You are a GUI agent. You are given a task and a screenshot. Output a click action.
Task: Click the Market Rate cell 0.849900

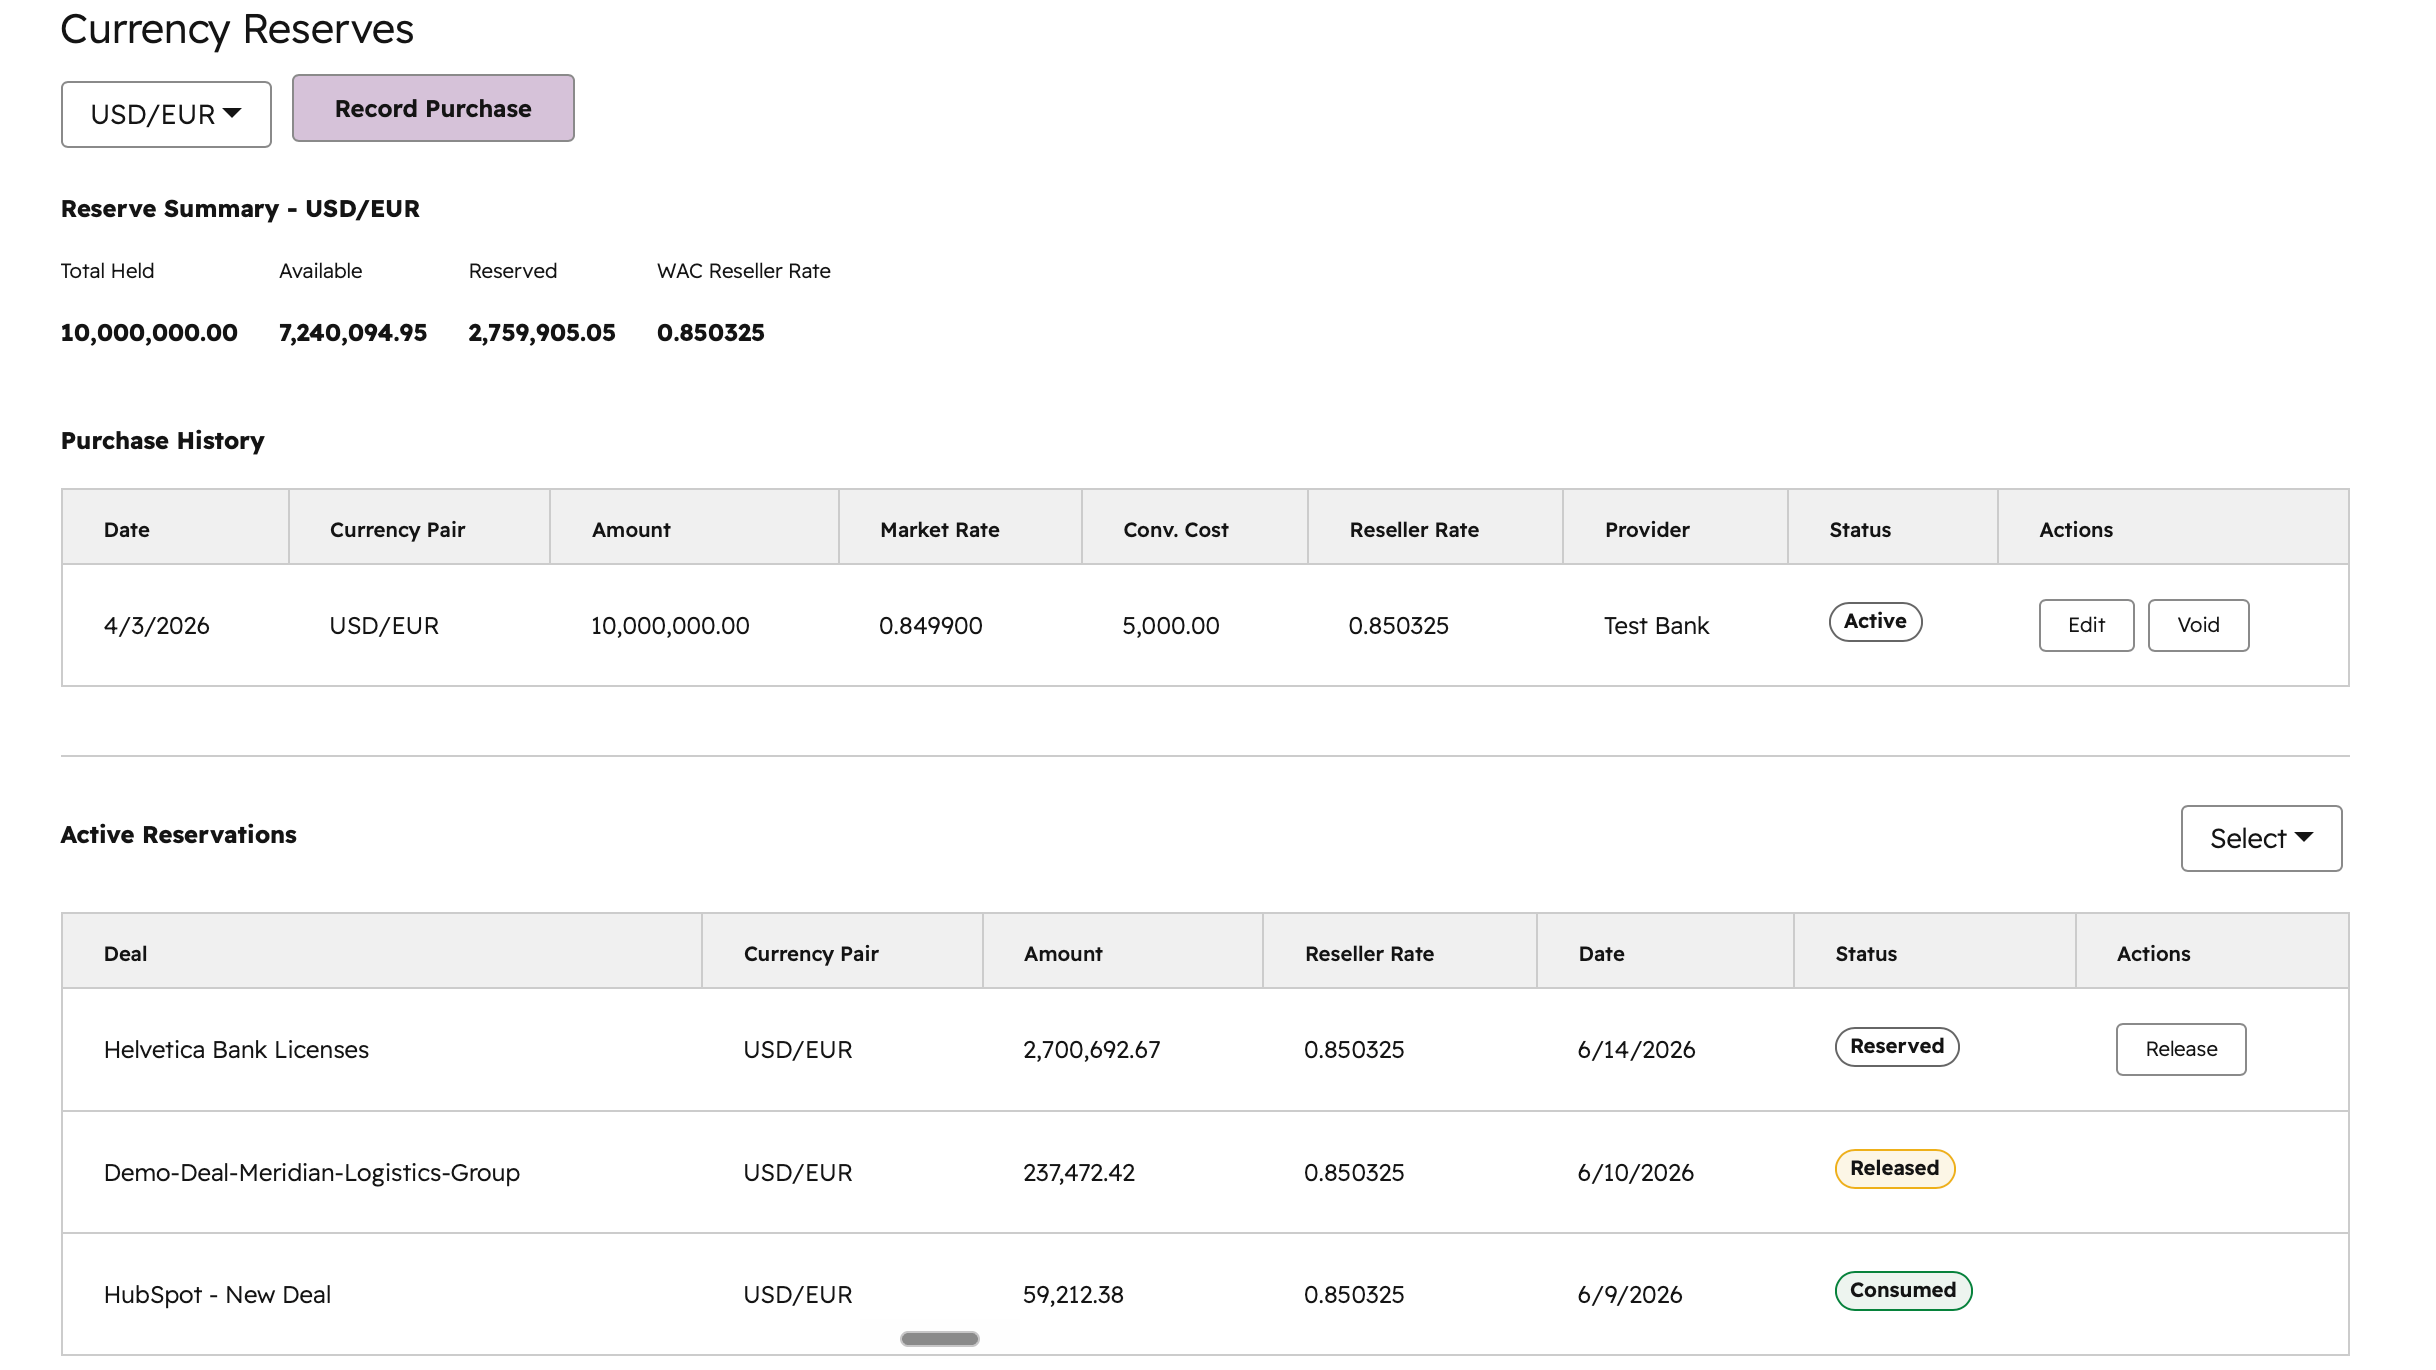click(x=930, y=625)
